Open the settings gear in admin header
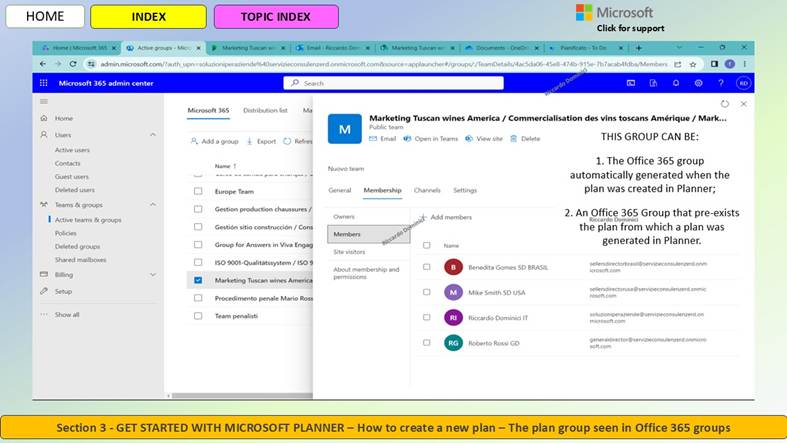 tap(698, 83)
